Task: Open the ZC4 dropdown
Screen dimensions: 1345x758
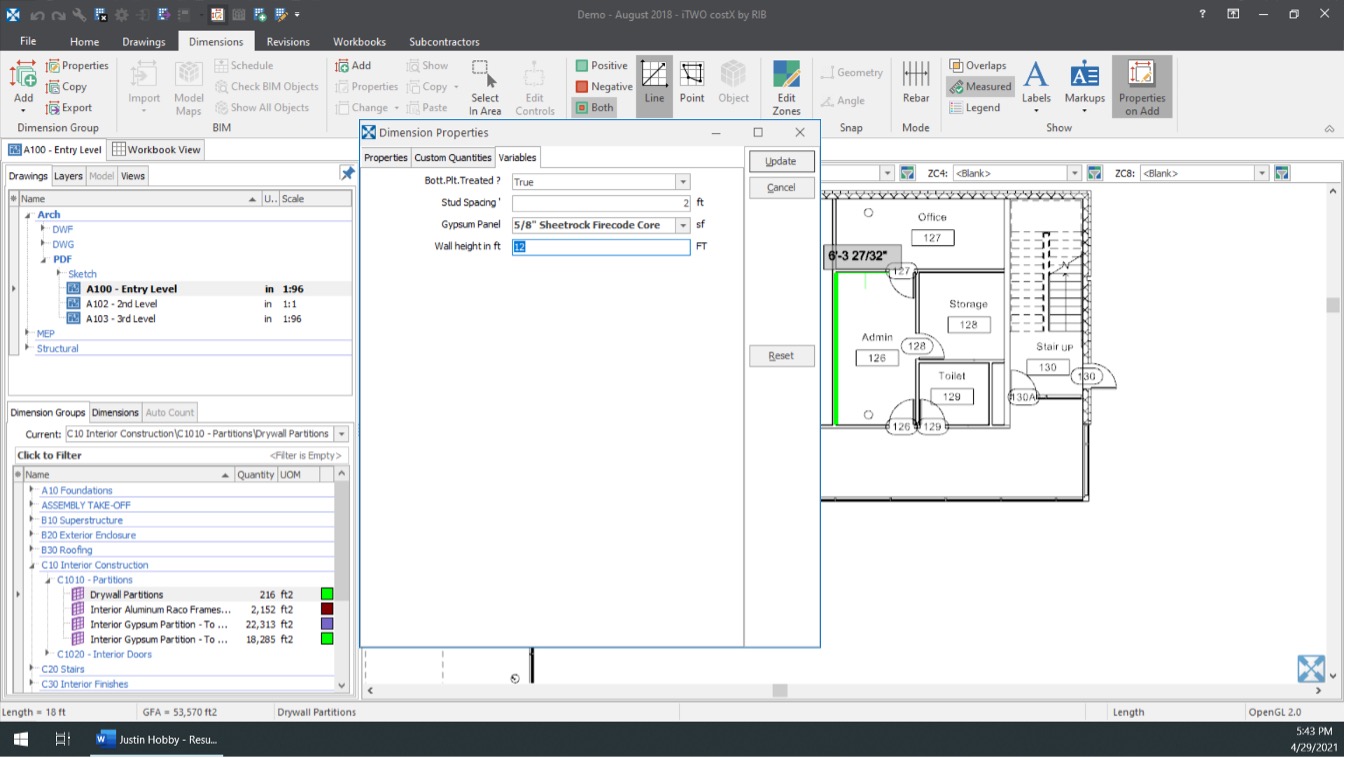Action: pos(1074,173)
